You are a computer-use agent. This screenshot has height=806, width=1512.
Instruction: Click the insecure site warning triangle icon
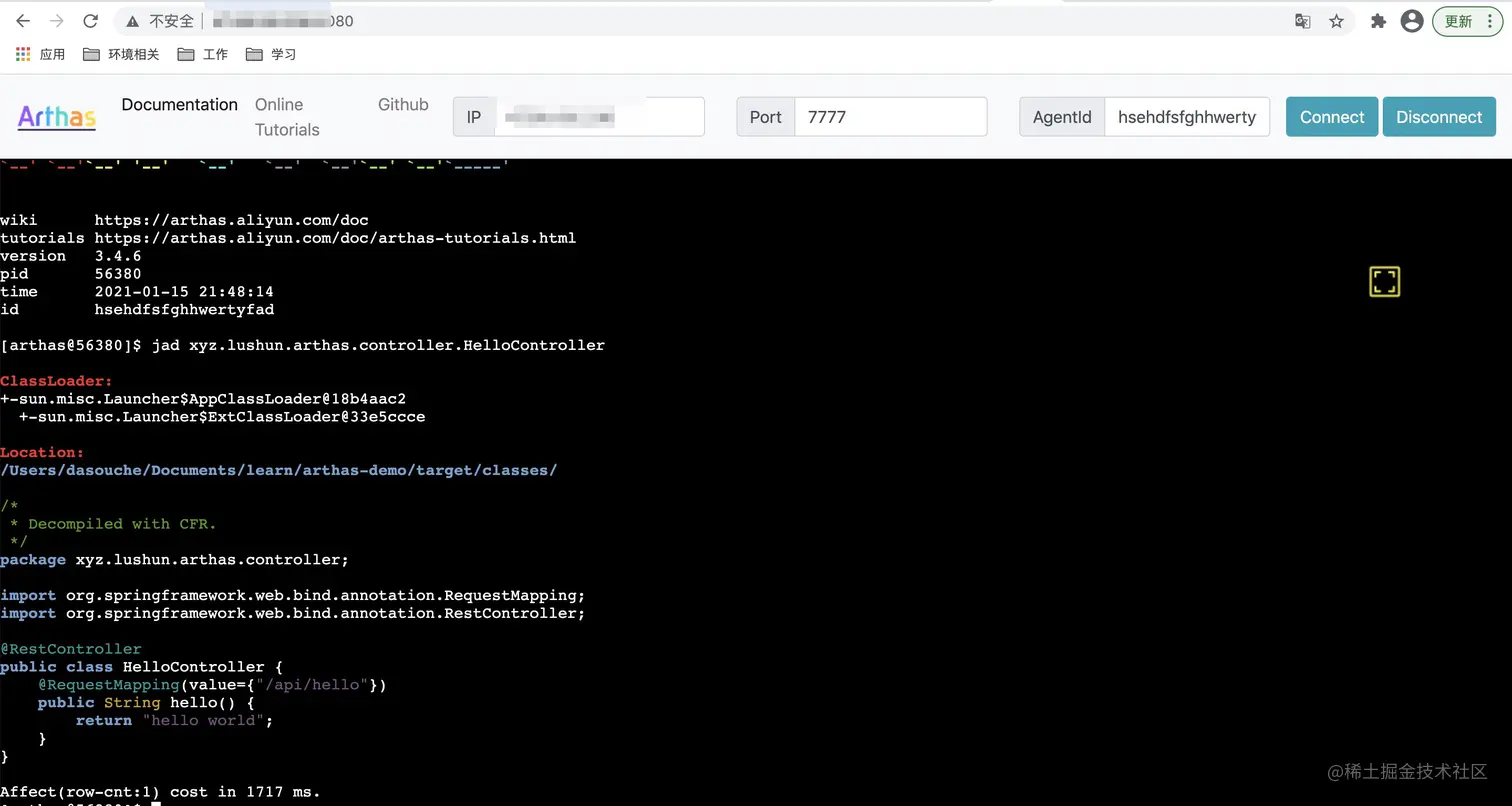(x=132, y=21)
